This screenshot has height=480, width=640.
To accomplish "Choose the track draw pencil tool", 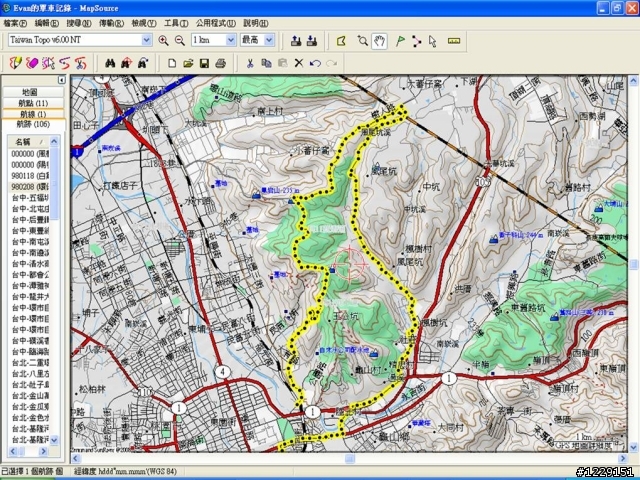I will coord(15,63).
